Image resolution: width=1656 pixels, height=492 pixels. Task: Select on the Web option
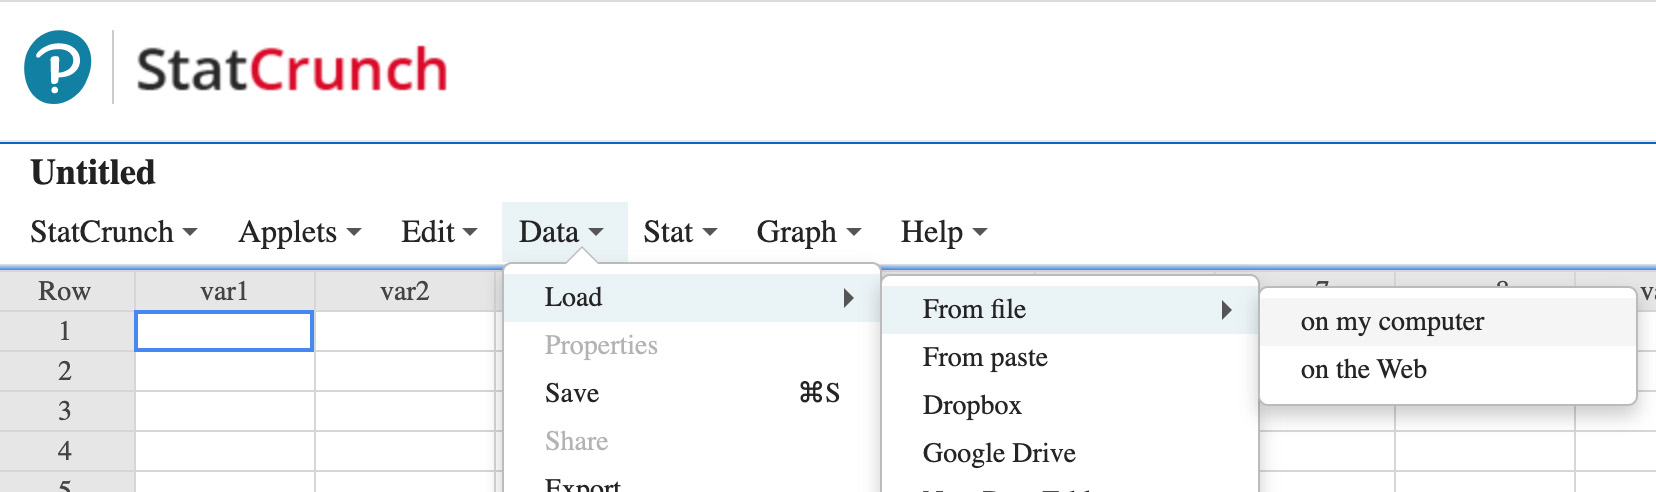tap(1447, 369)
